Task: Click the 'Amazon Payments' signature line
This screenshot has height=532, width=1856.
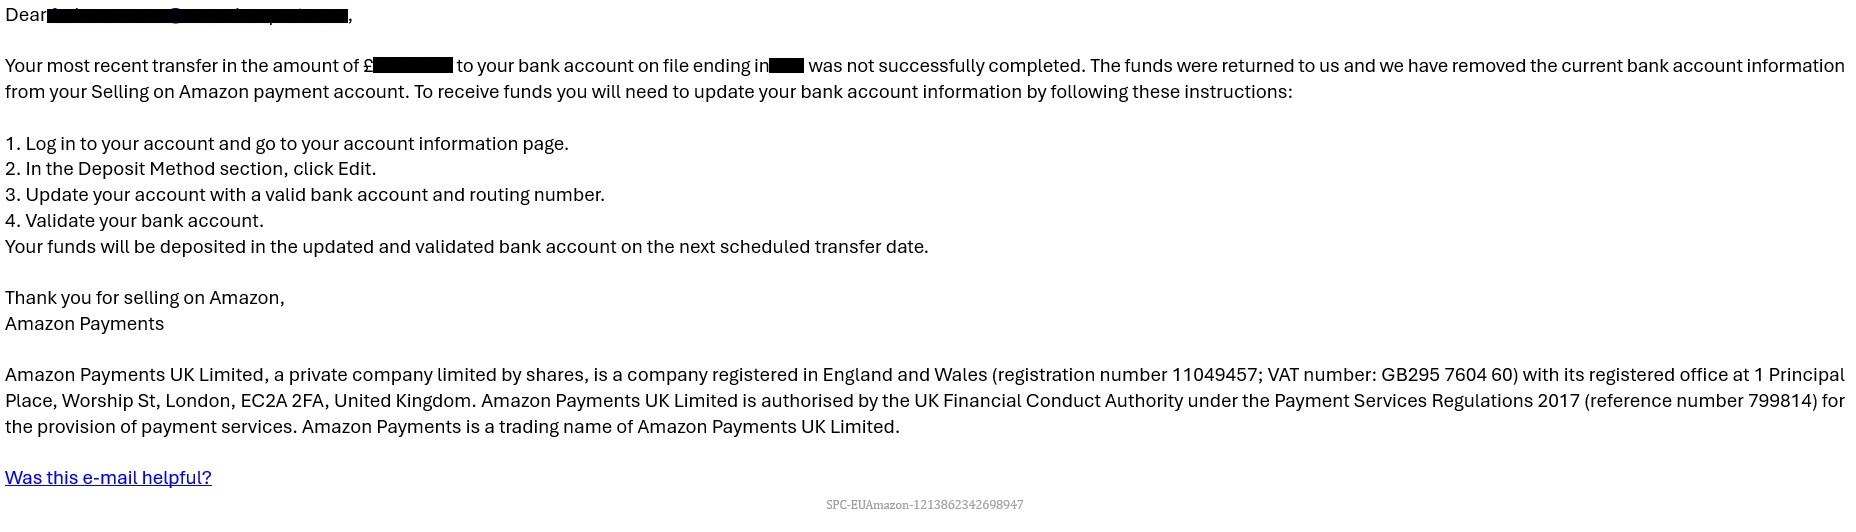Action: click(x=84, y=324)
